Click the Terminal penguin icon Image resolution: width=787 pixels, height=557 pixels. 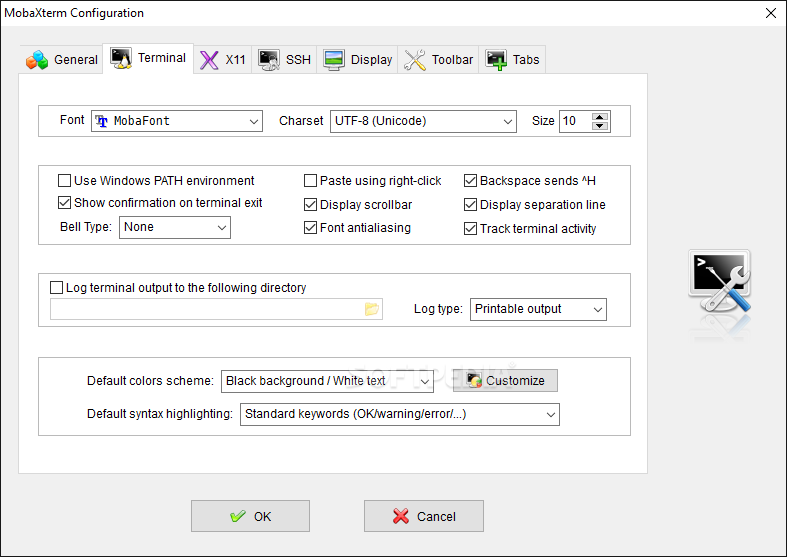pyautogui.click(x=121, y=59)
